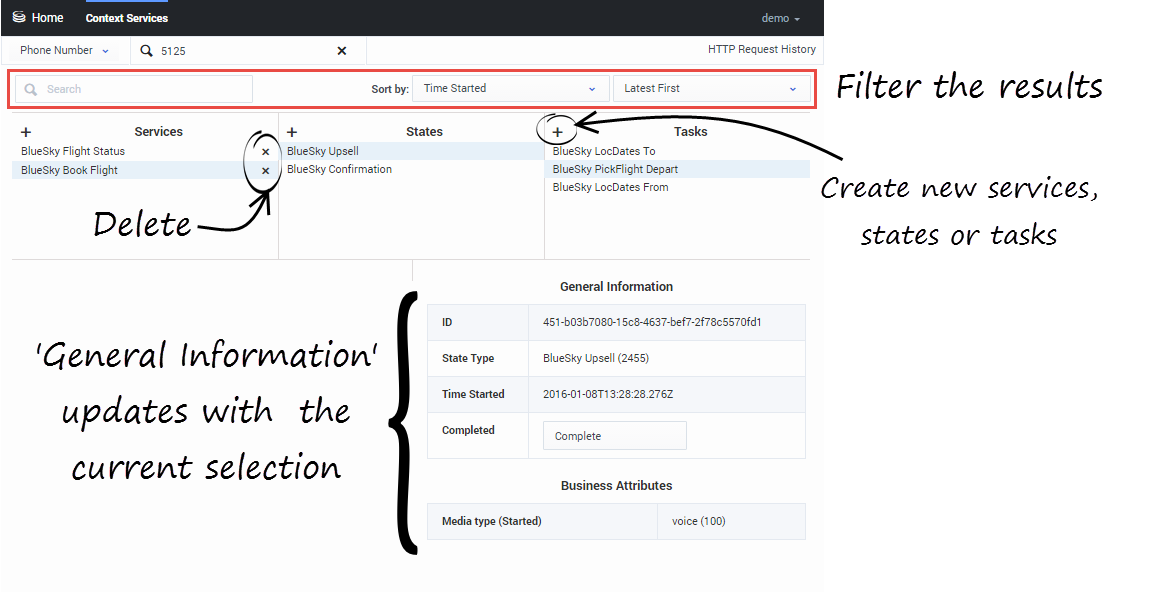
Task: Expand the Time Started sort dropdown
Action: 511,89
